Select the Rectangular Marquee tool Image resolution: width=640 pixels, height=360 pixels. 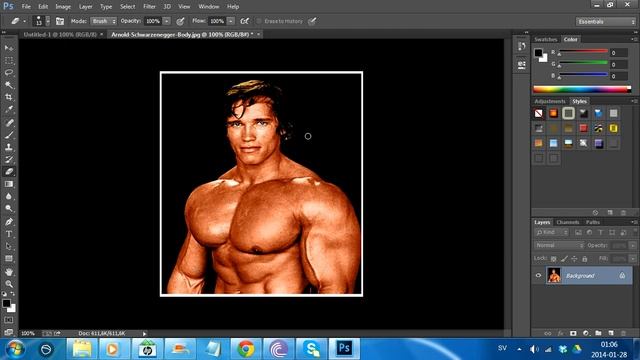coord(9,60)
